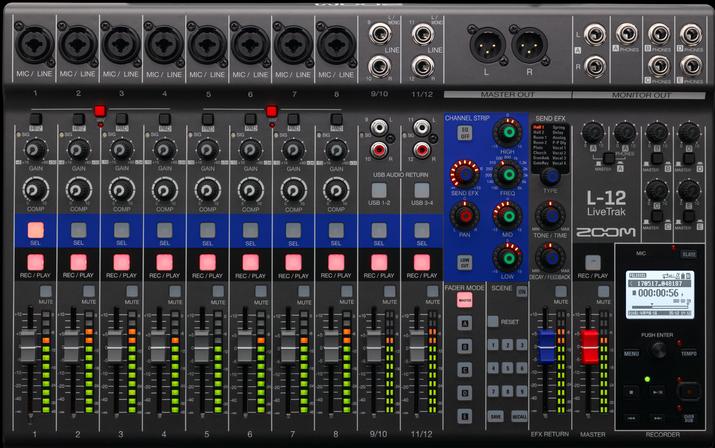715x448 pixels.
Task: Tap the TEMPO button on the recorder
Action: (x=689, y=354)
